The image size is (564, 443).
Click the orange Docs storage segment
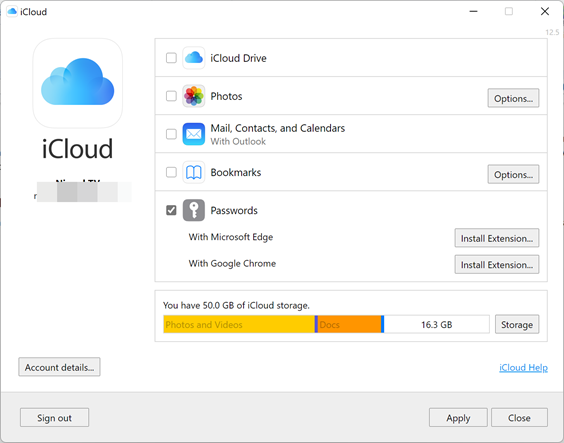(349, 324)
